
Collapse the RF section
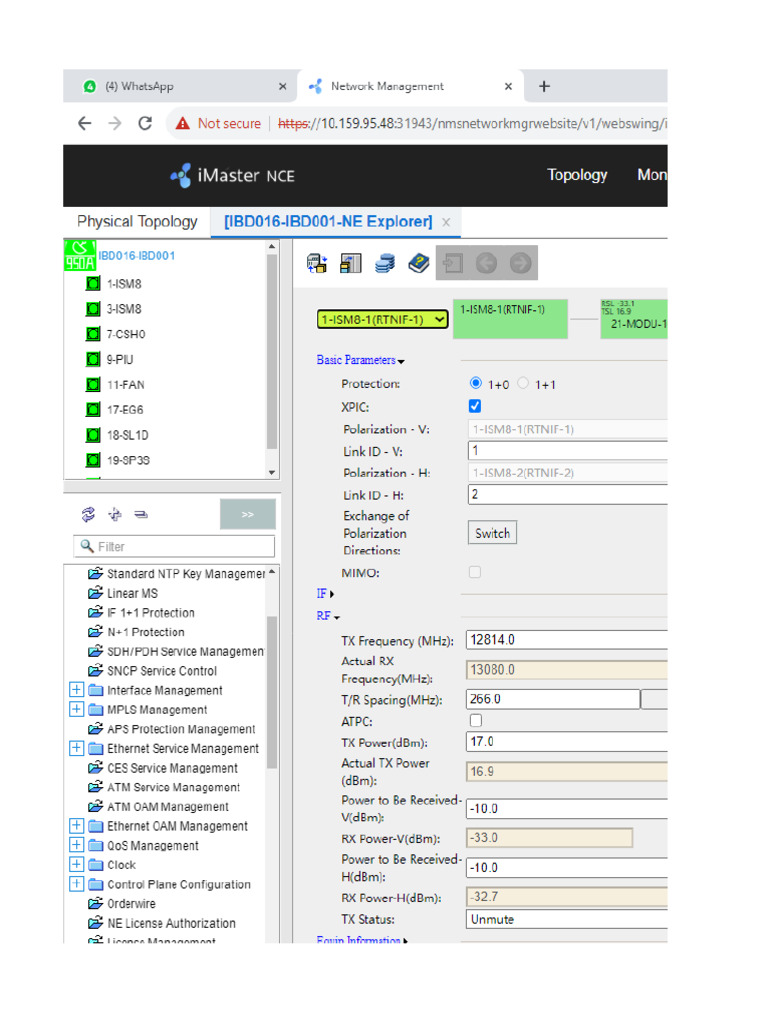click(x=329, y=617)
